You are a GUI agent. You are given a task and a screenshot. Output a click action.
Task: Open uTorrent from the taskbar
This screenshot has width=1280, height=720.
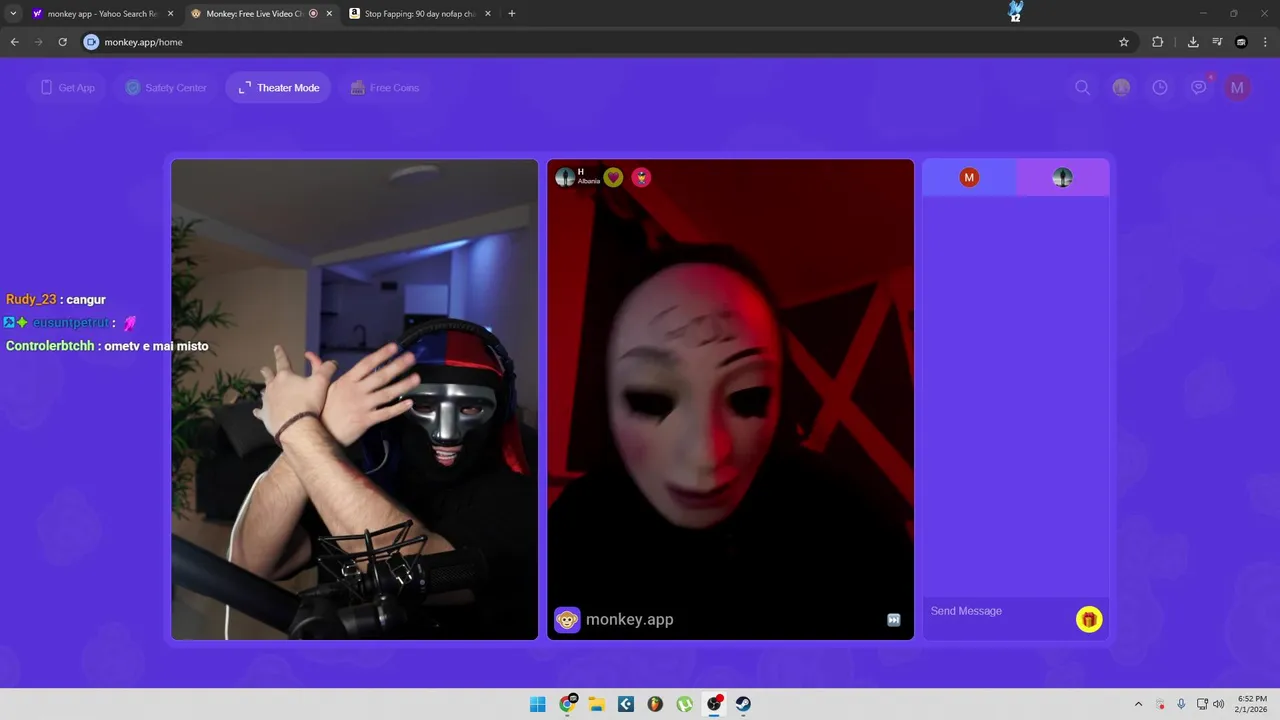[685, 704]
